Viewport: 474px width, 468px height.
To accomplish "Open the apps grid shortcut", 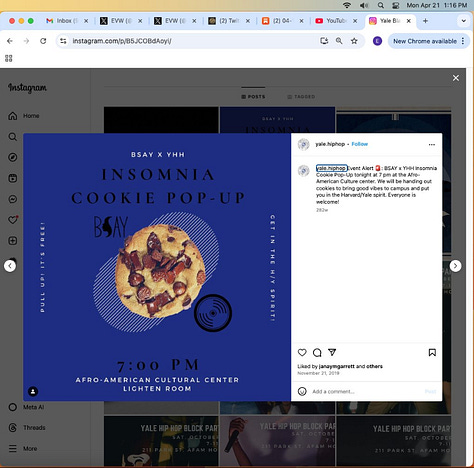I will coord(9,58).
